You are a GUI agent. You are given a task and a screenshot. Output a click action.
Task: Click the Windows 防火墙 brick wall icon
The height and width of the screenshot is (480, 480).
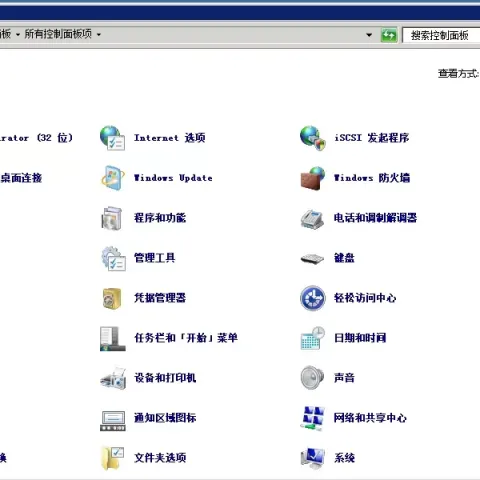click(313, 178)
